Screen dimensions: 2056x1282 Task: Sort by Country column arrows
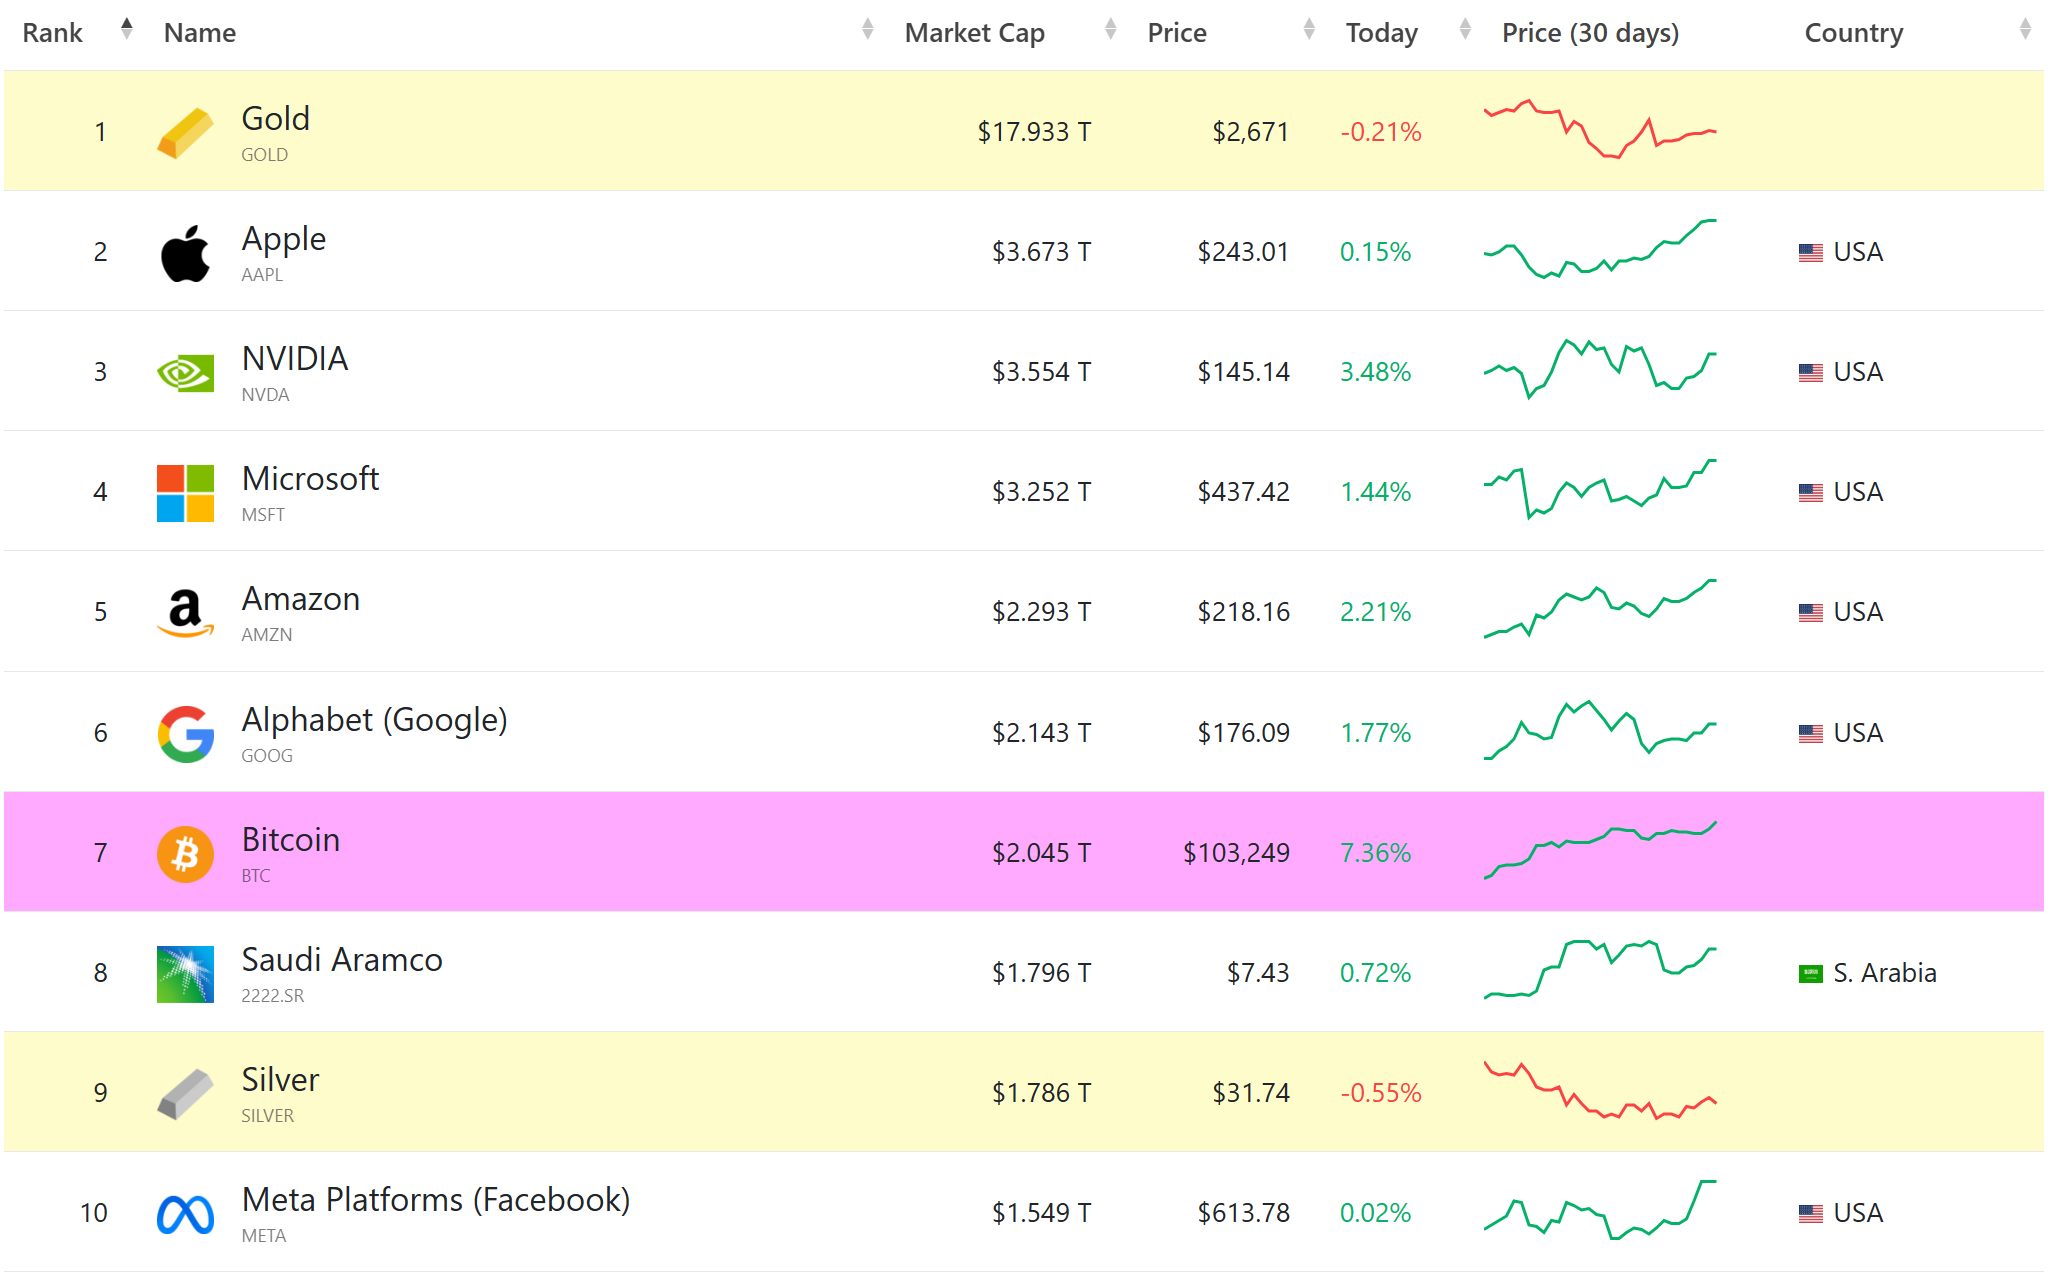click(2024, 29)
